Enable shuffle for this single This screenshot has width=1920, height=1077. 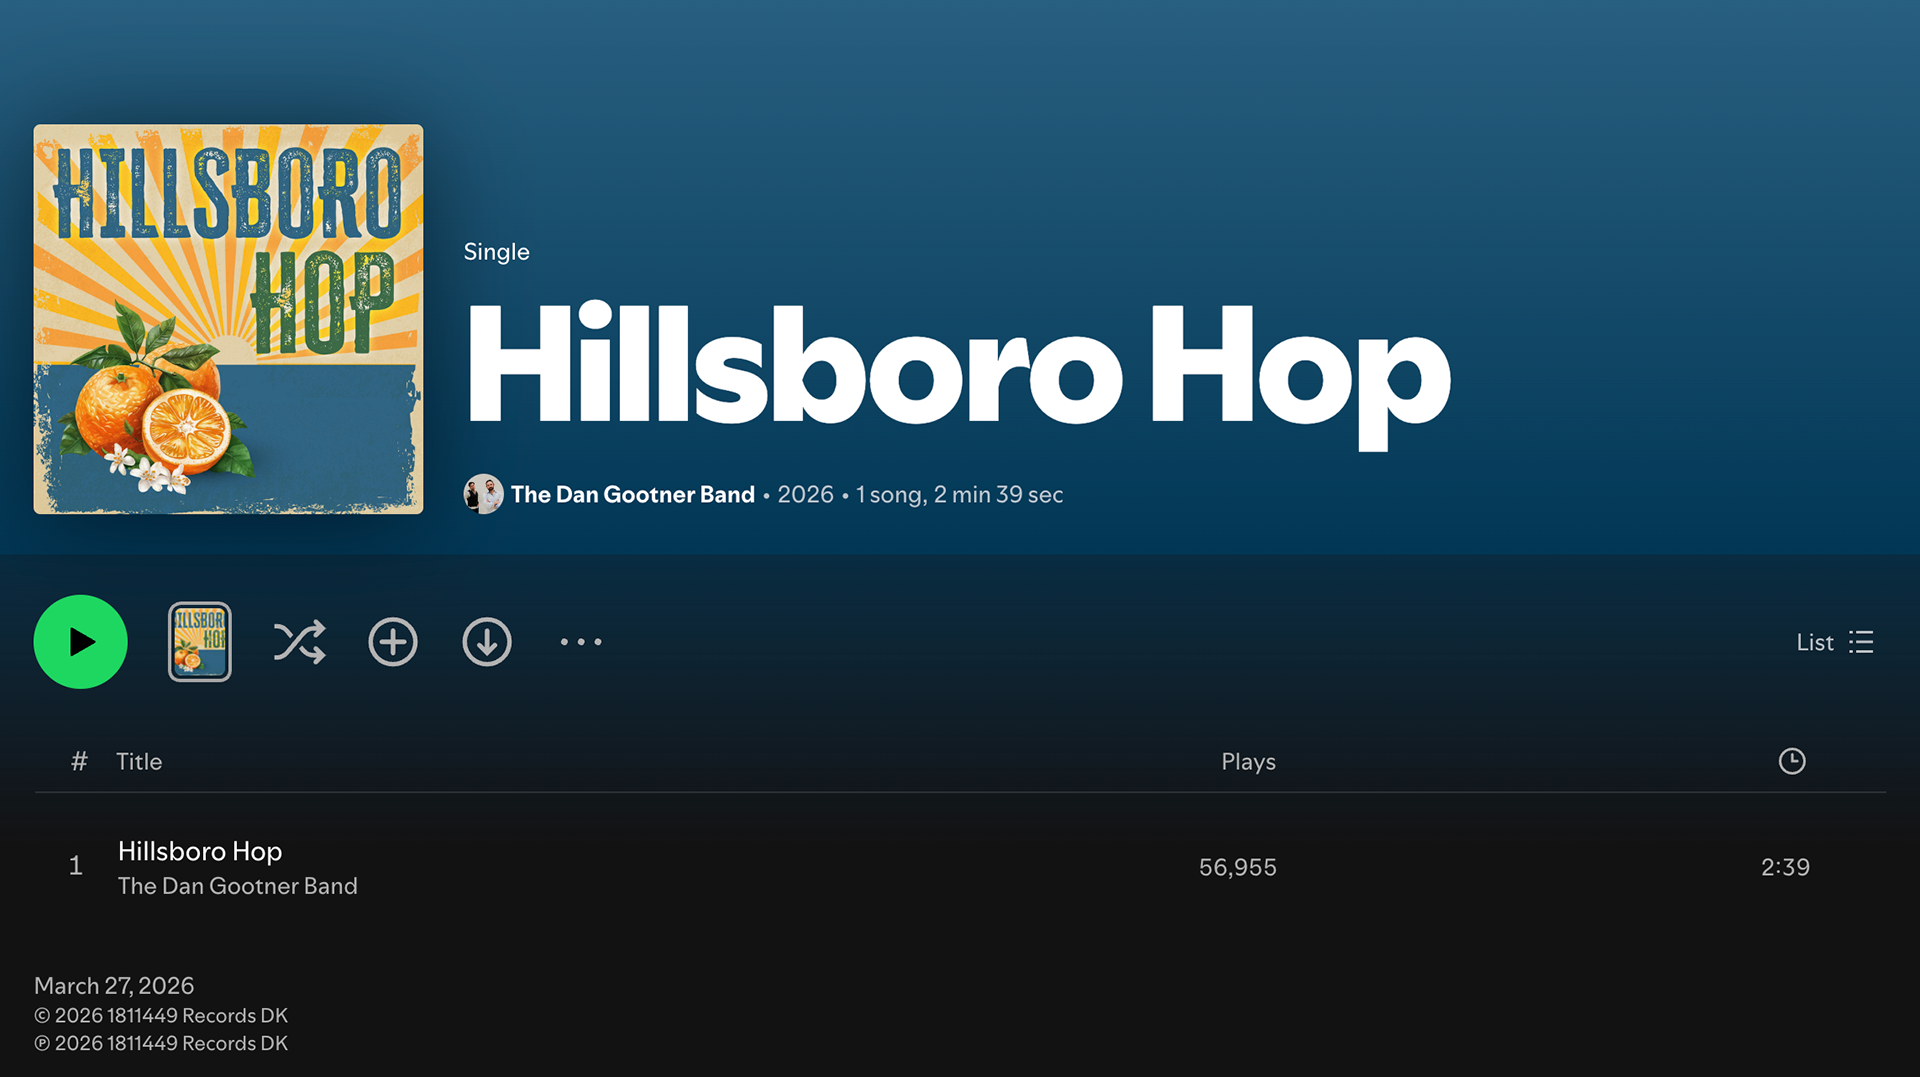[x=299, y=642]
